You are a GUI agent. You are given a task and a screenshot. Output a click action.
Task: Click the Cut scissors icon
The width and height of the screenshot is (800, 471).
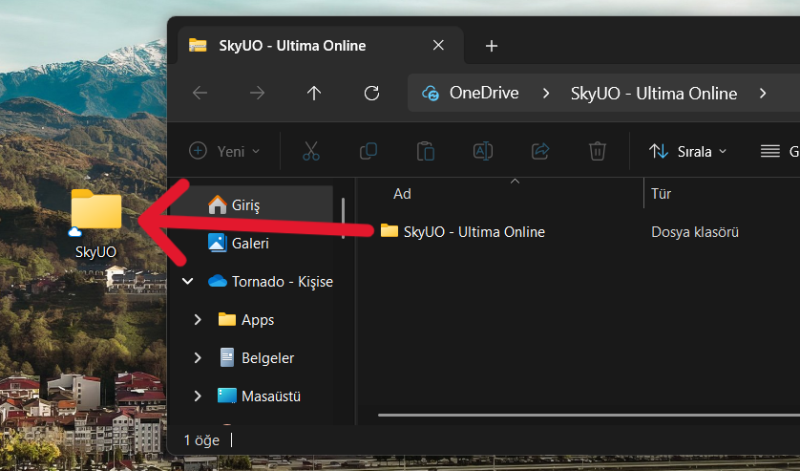tap(311, 152)
